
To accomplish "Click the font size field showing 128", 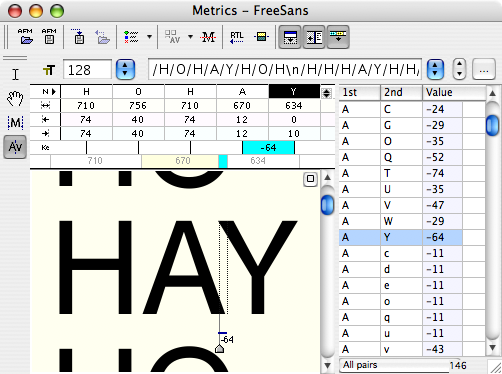I will 87,70.
